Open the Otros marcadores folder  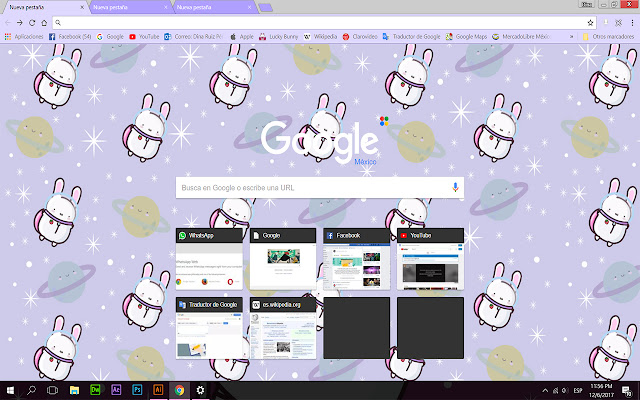click(609, 36)
